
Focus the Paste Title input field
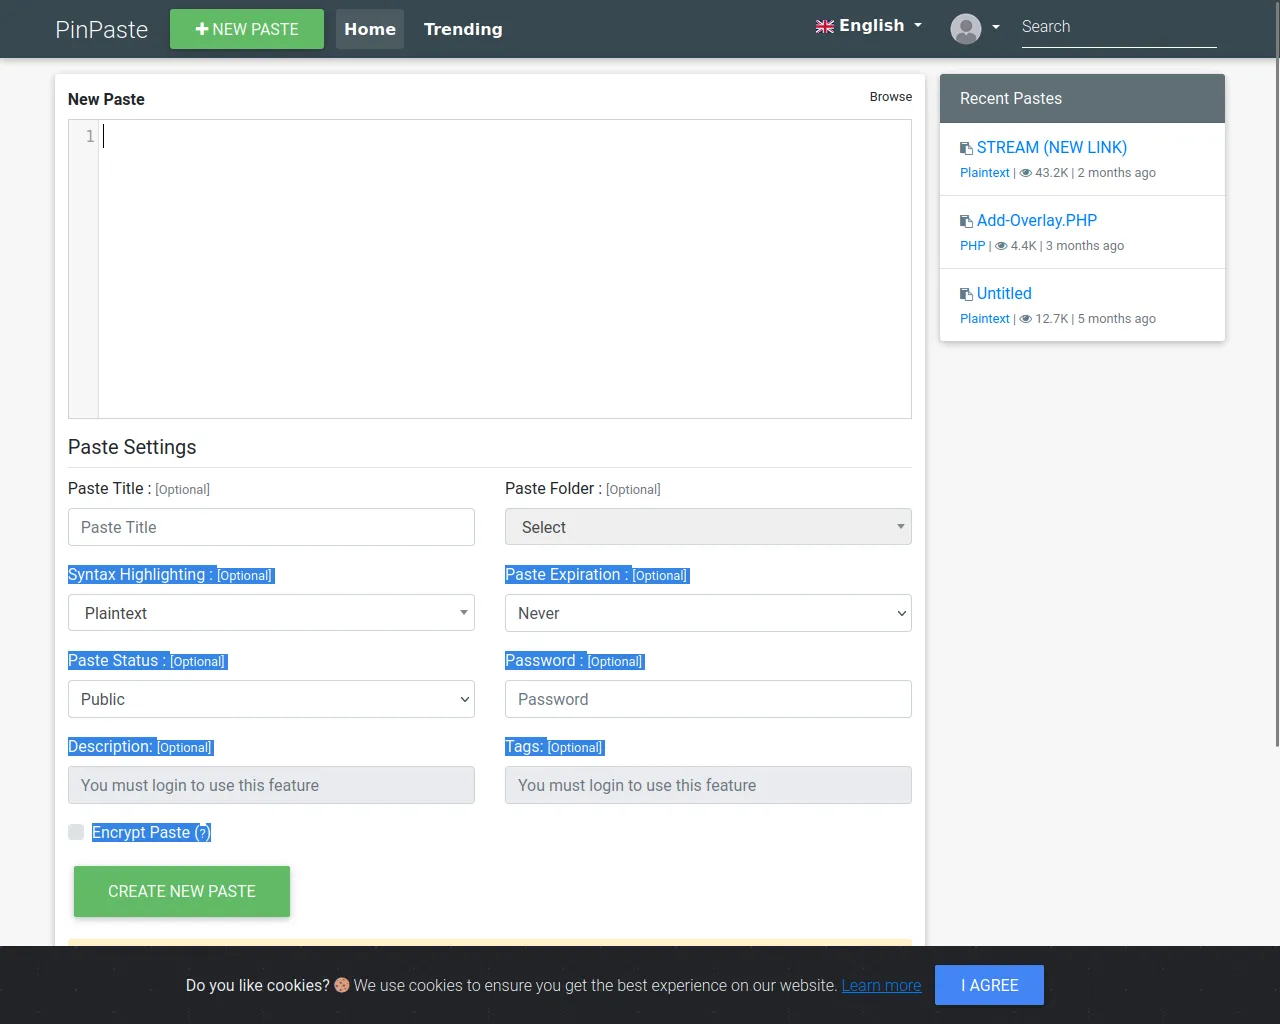coord(271,527)
